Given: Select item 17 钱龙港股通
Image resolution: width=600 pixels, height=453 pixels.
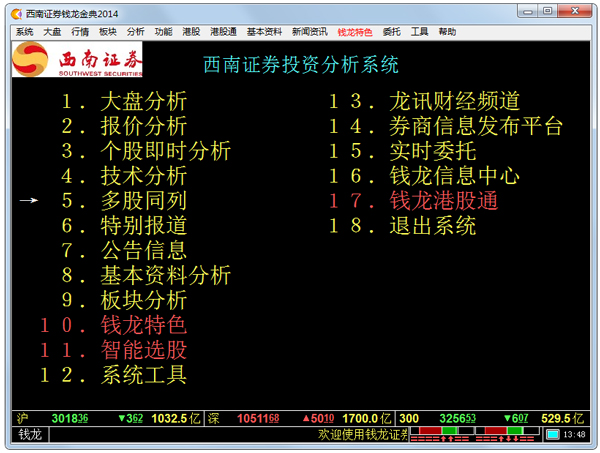Looking at the screenshot, I should [x=413, y=201].
